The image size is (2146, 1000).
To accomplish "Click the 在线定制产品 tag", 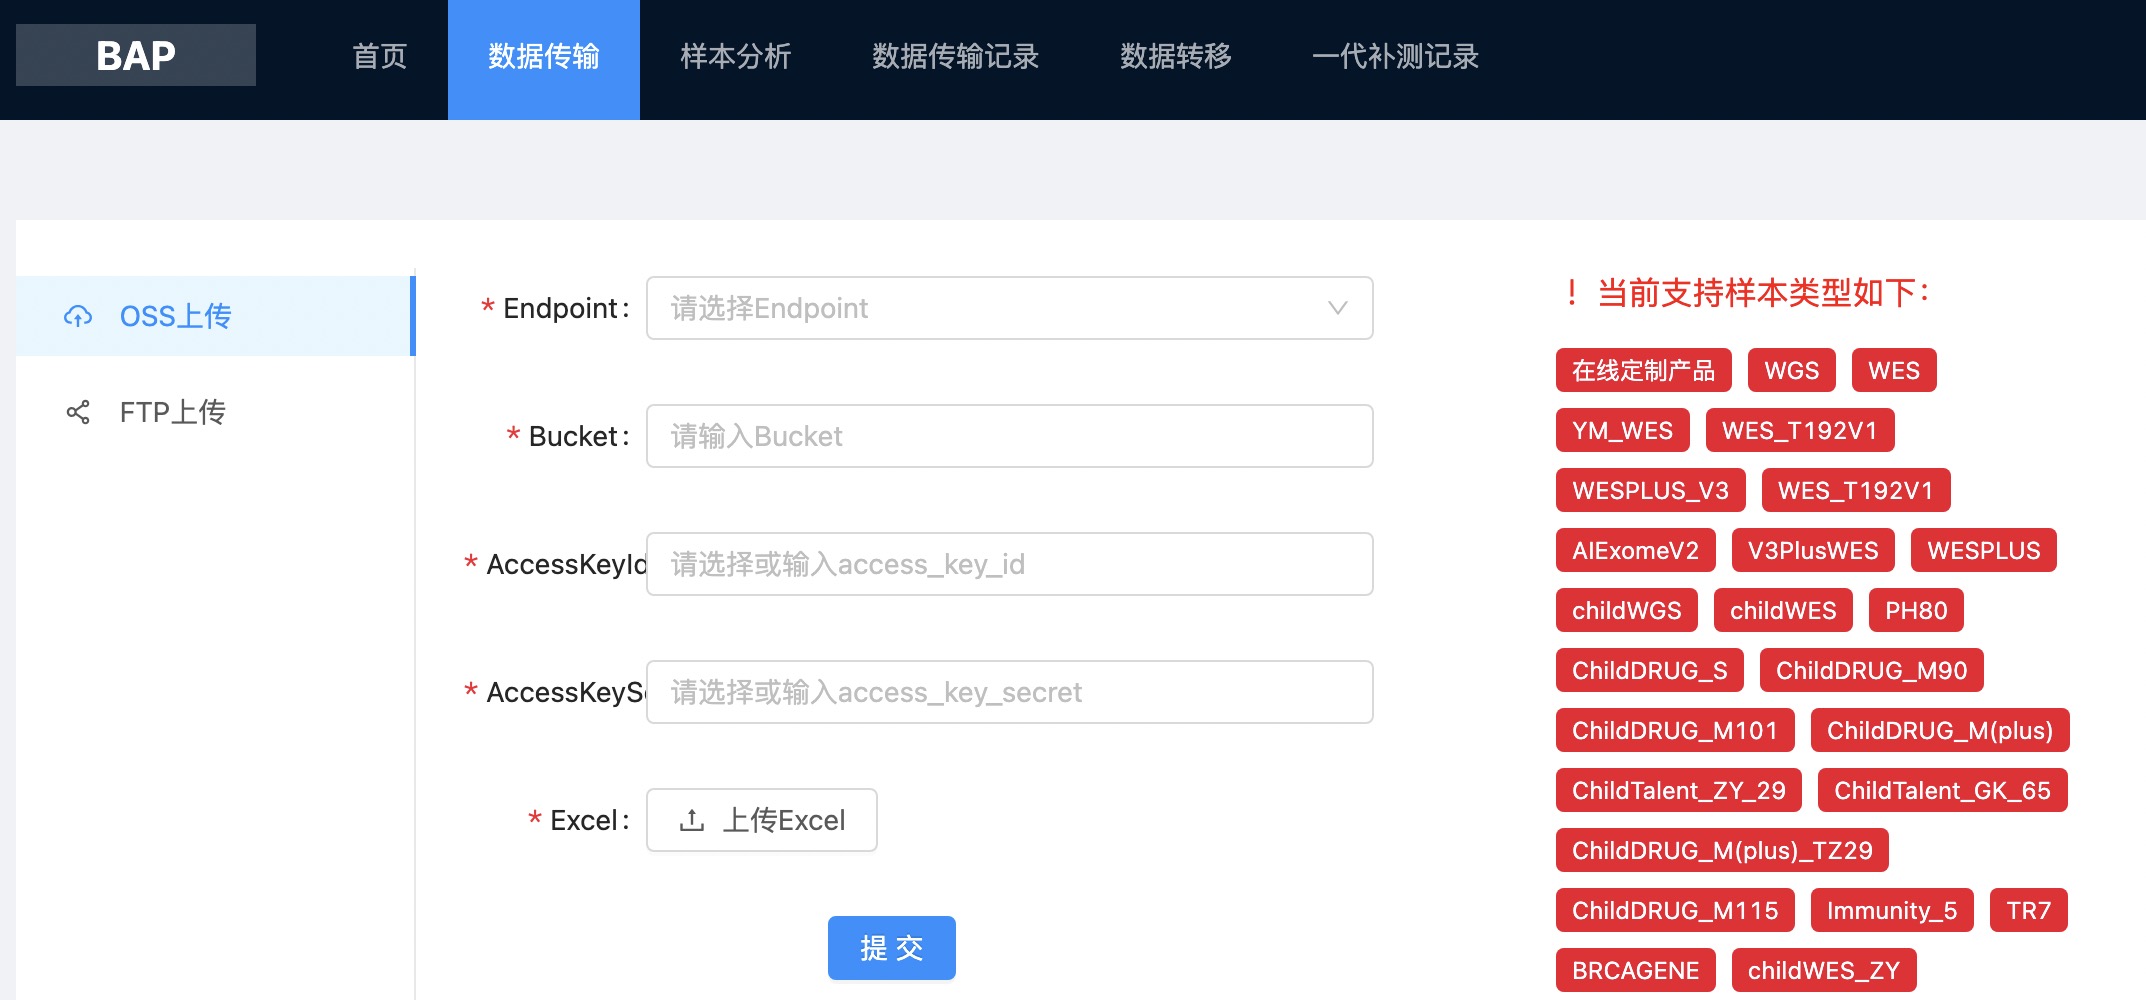I will 1644,370.
